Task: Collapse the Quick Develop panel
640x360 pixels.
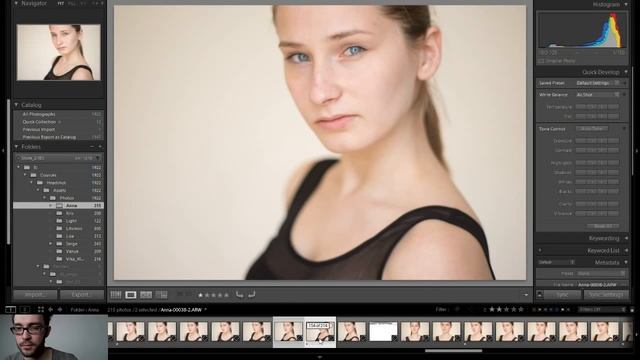Action: 626,72
